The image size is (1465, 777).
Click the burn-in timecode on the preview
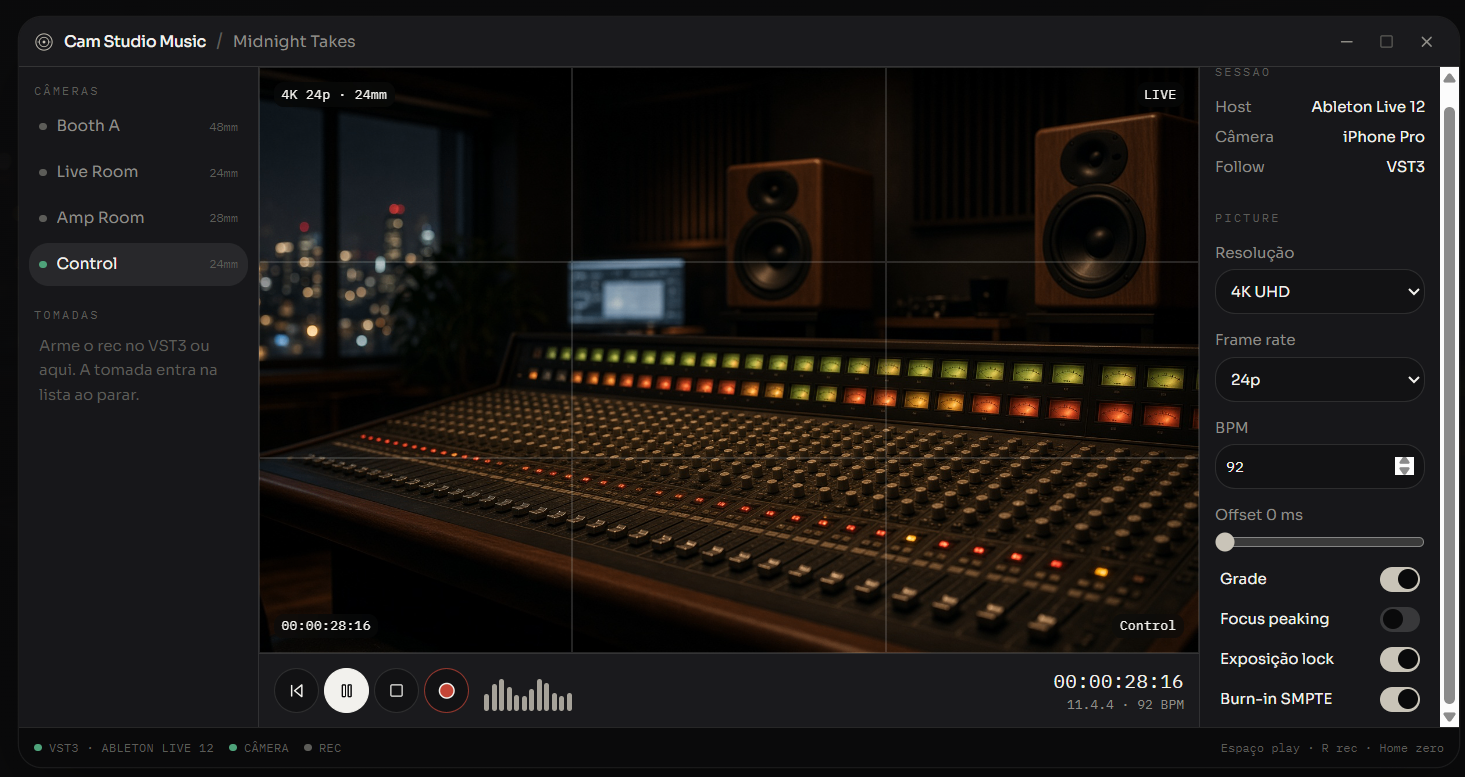pyautogui.click(x=326, y=626)
